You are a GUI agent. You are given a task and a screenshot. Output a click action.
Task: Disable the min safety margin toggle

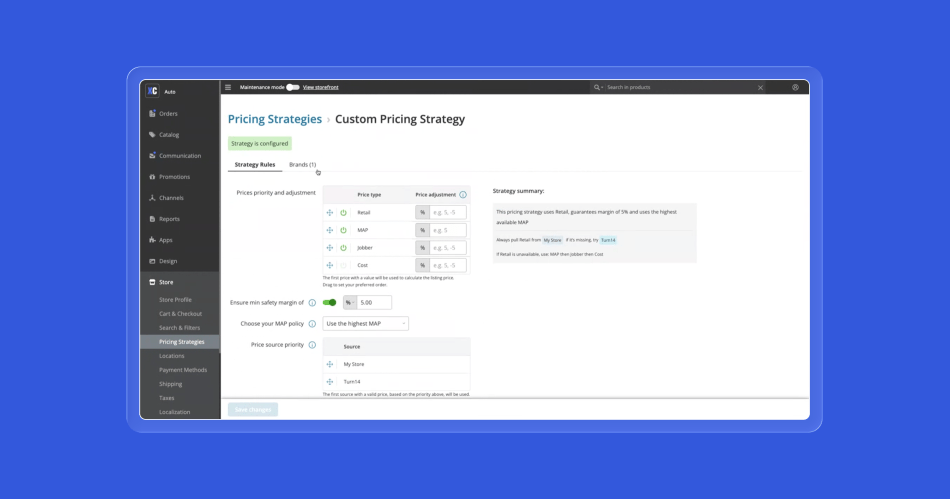coord(329,302)
